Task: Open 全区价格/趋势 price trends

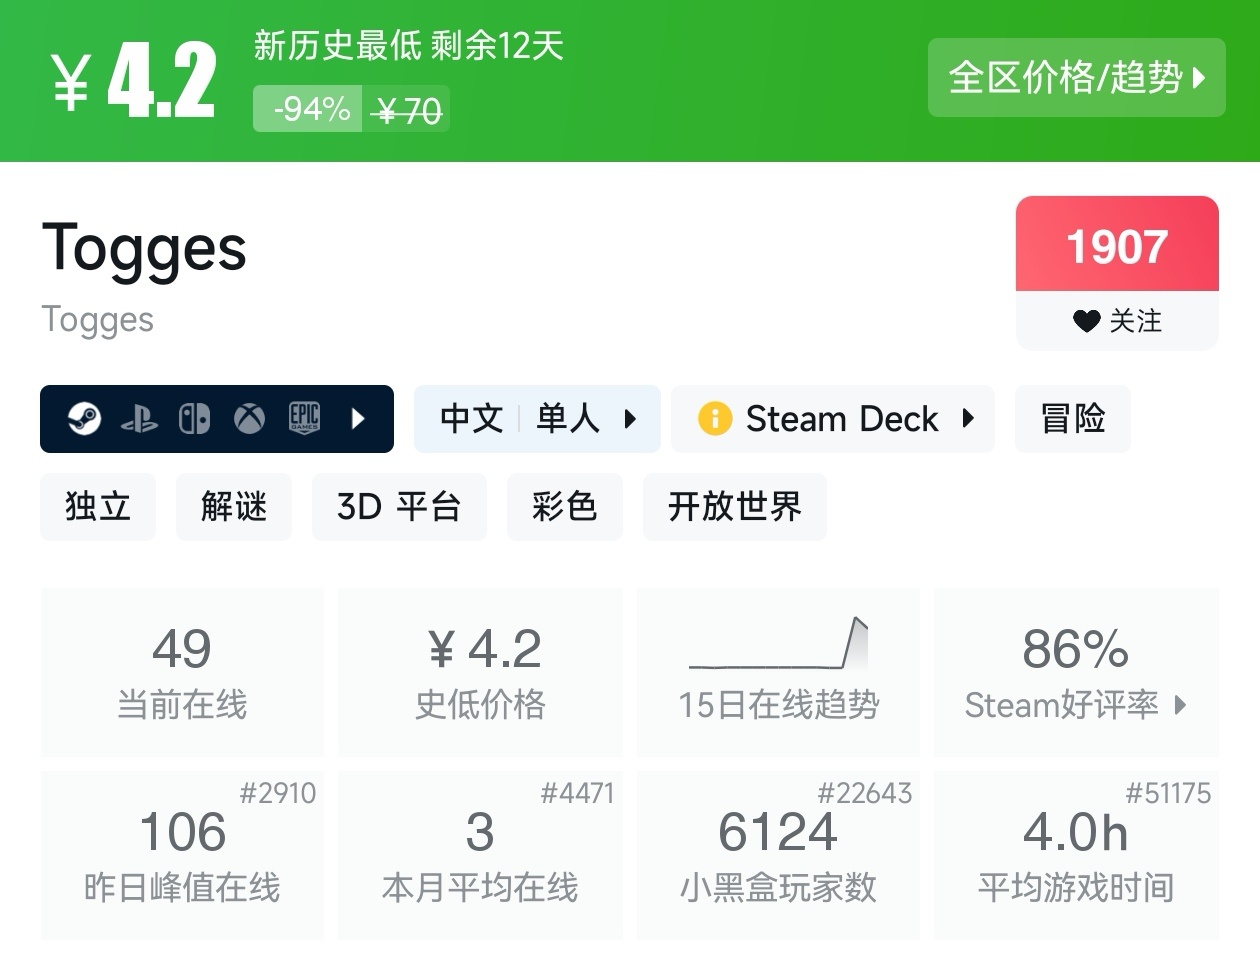Action: [x=1076, y=77]
